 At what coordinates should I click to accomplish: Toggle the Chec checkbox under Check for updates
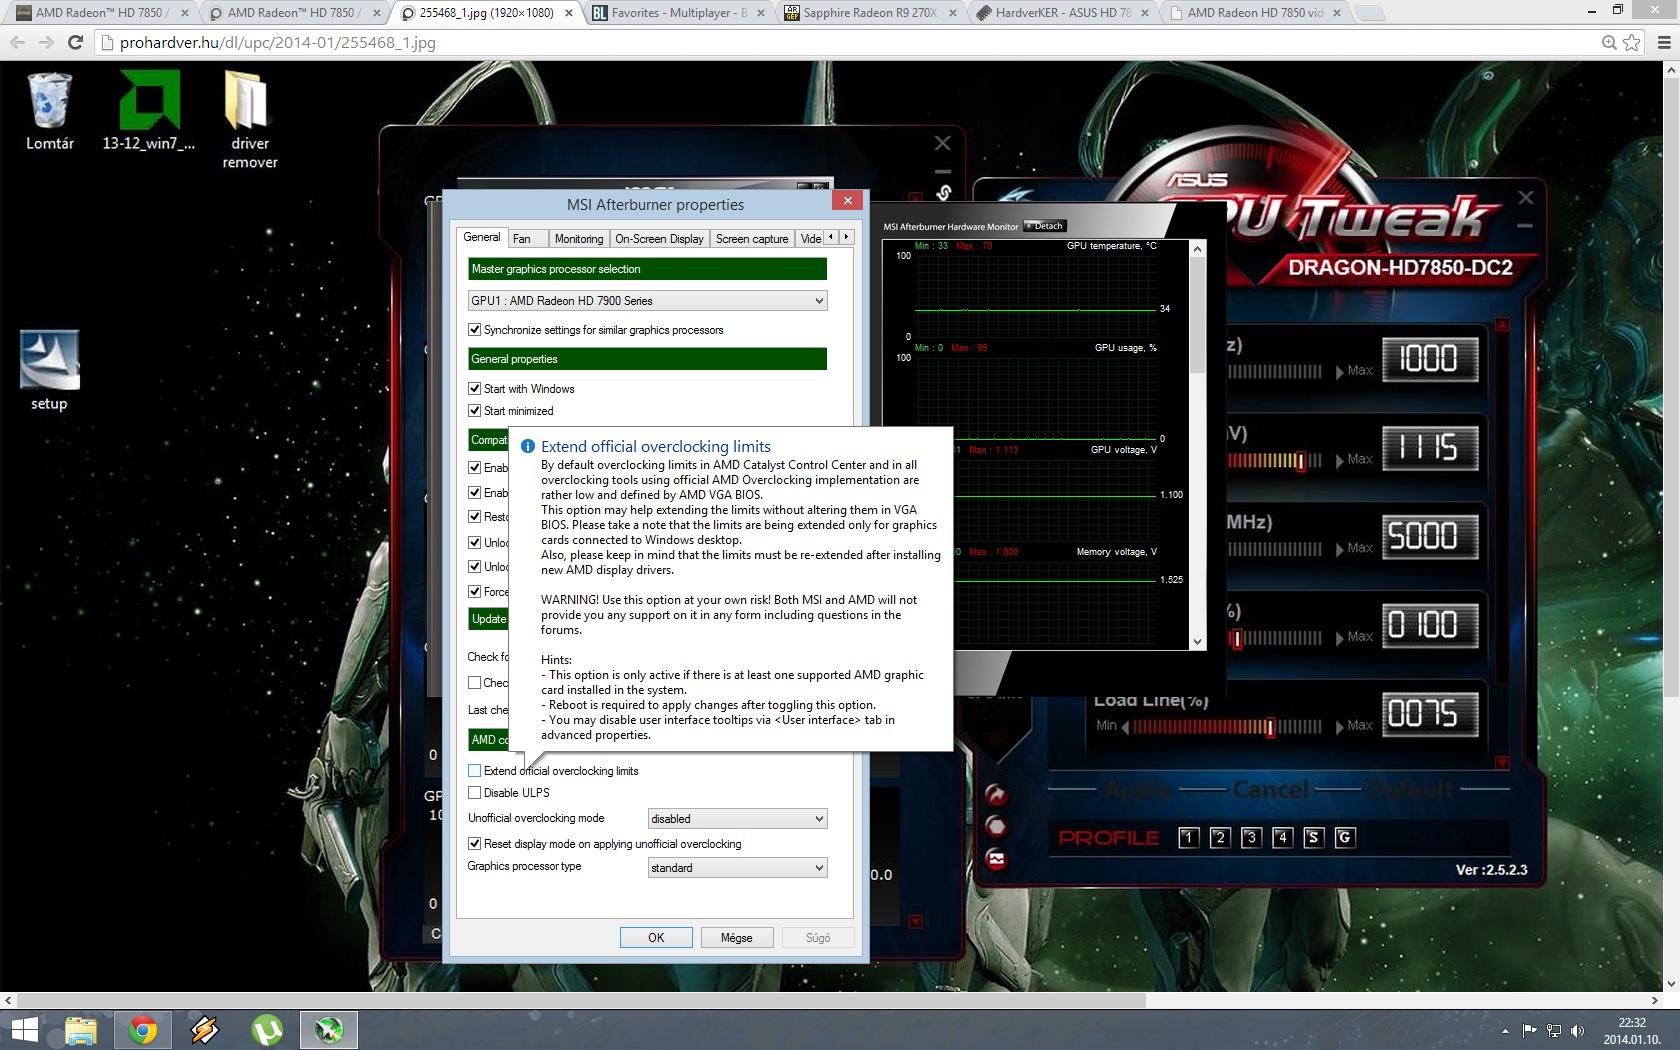tap(475, 683)
